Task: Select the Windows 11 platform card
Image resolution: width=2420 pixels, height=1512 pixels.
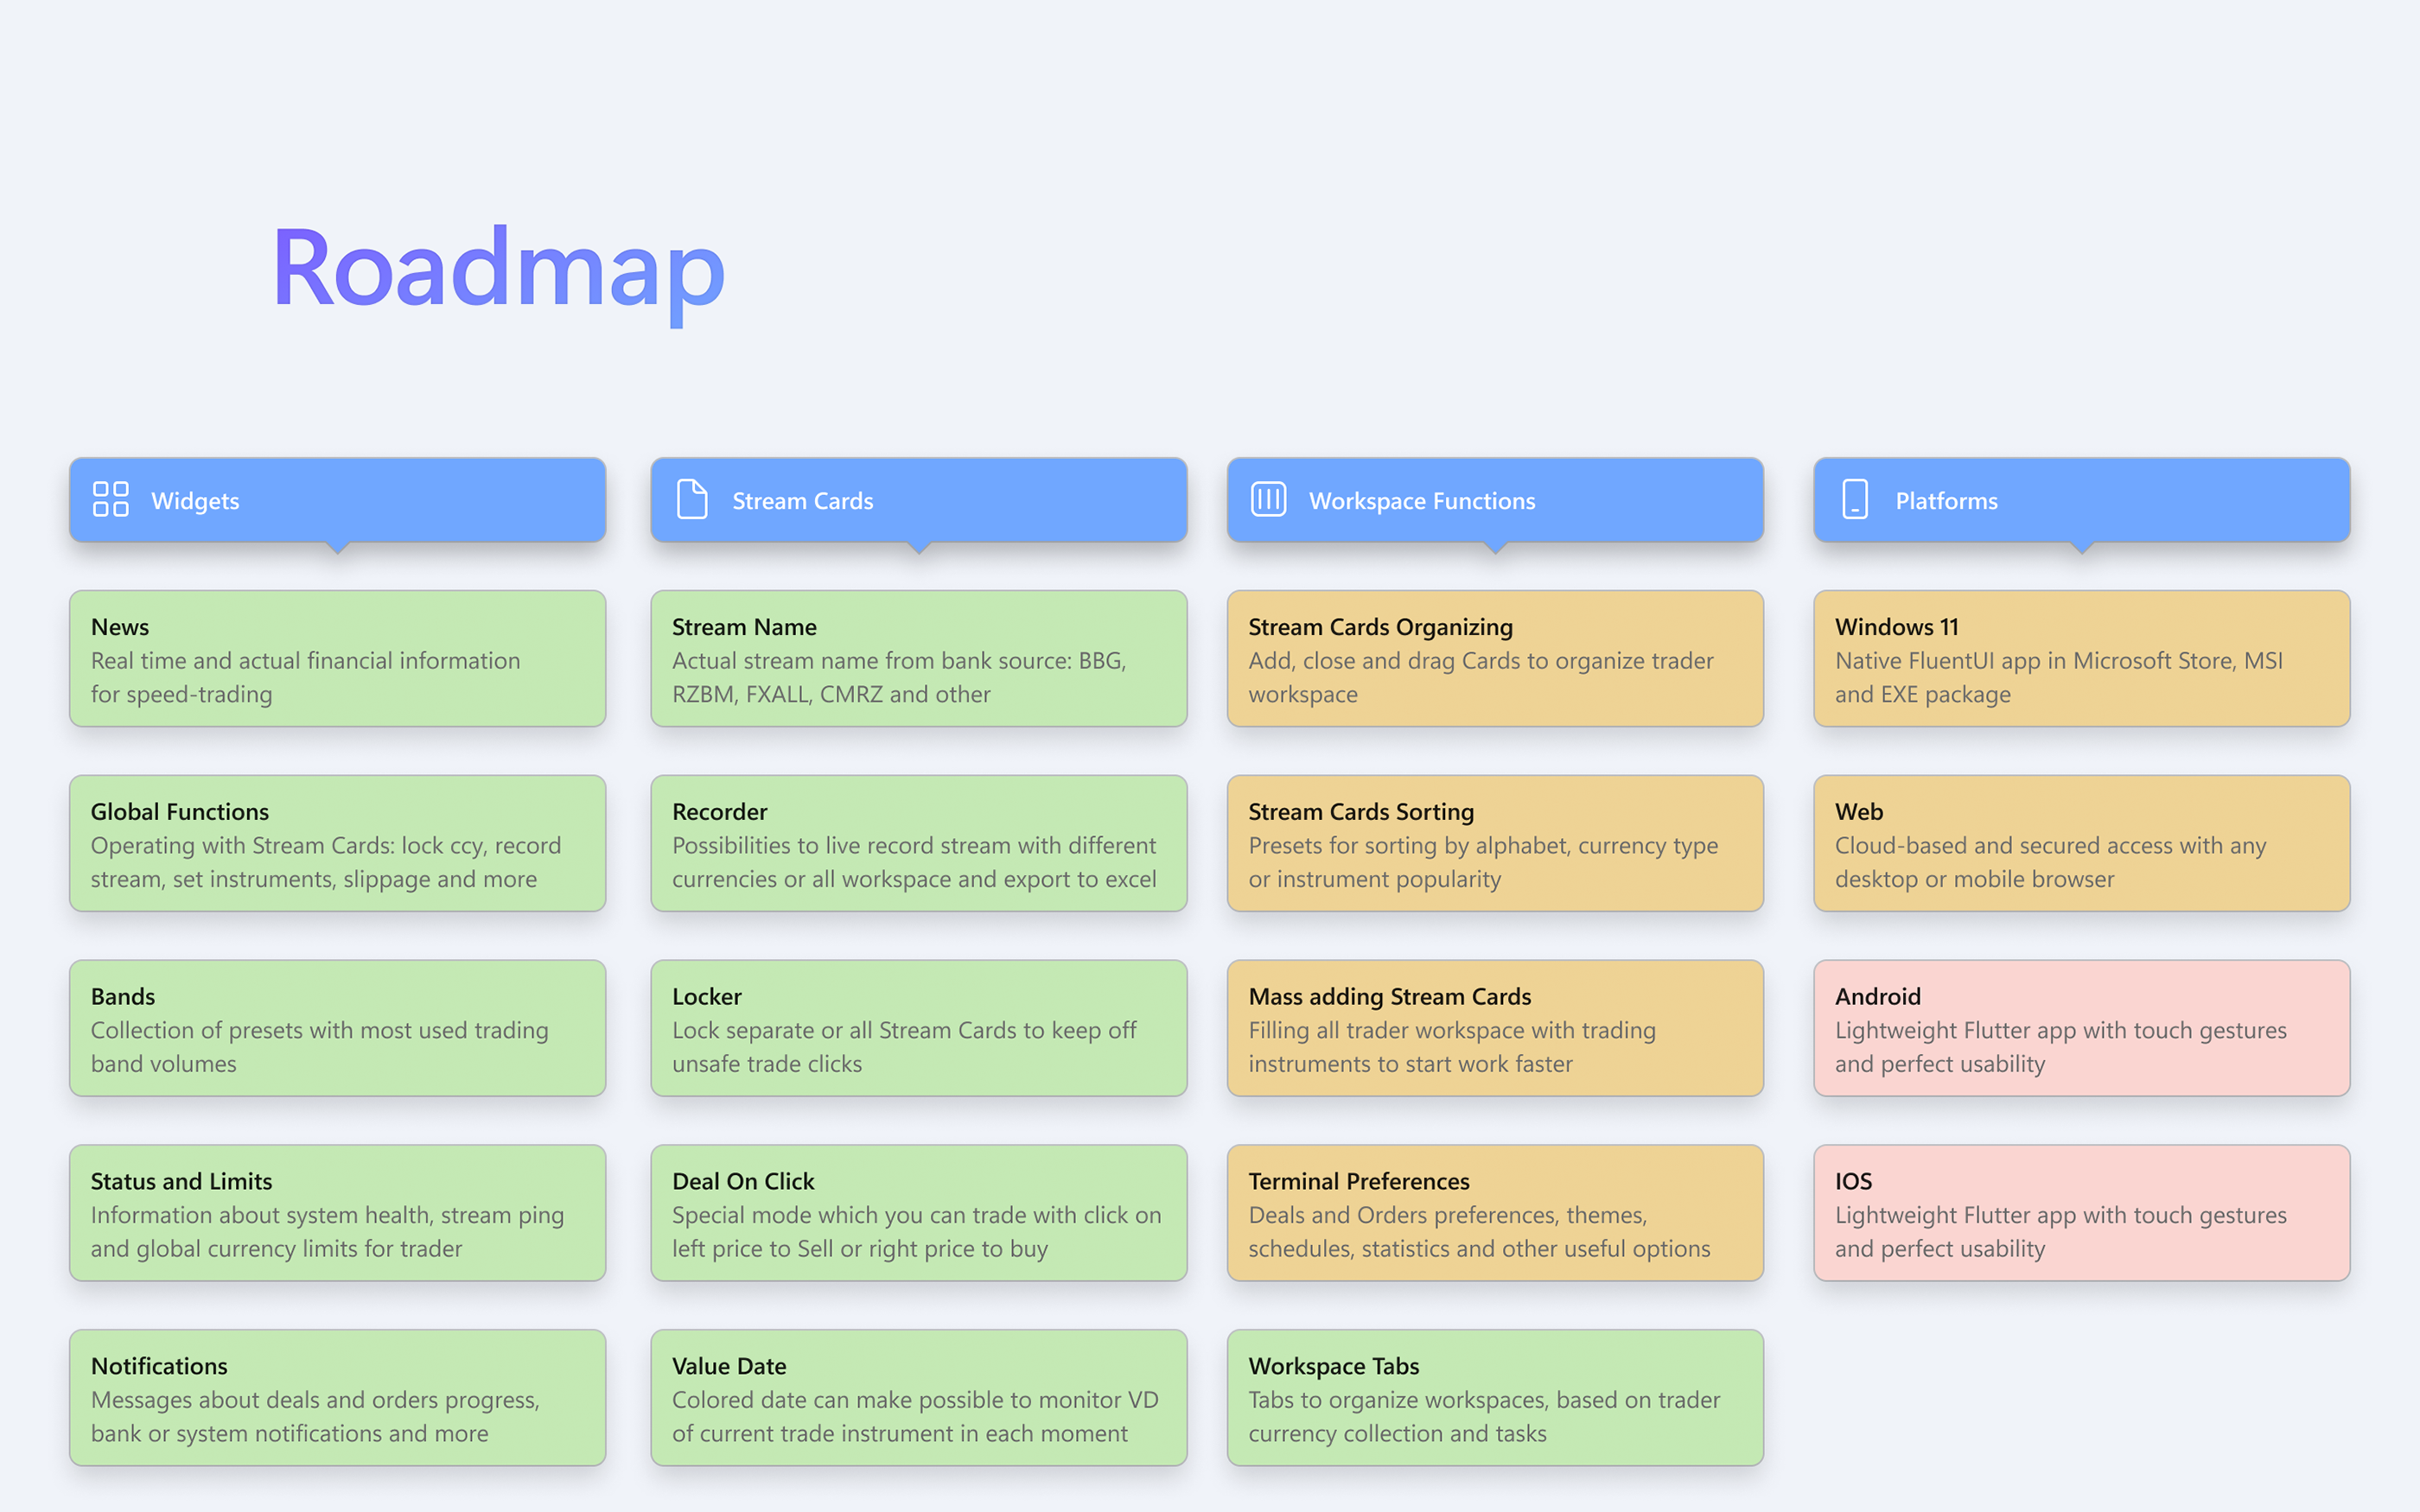Action: (x=2081, y=658)
